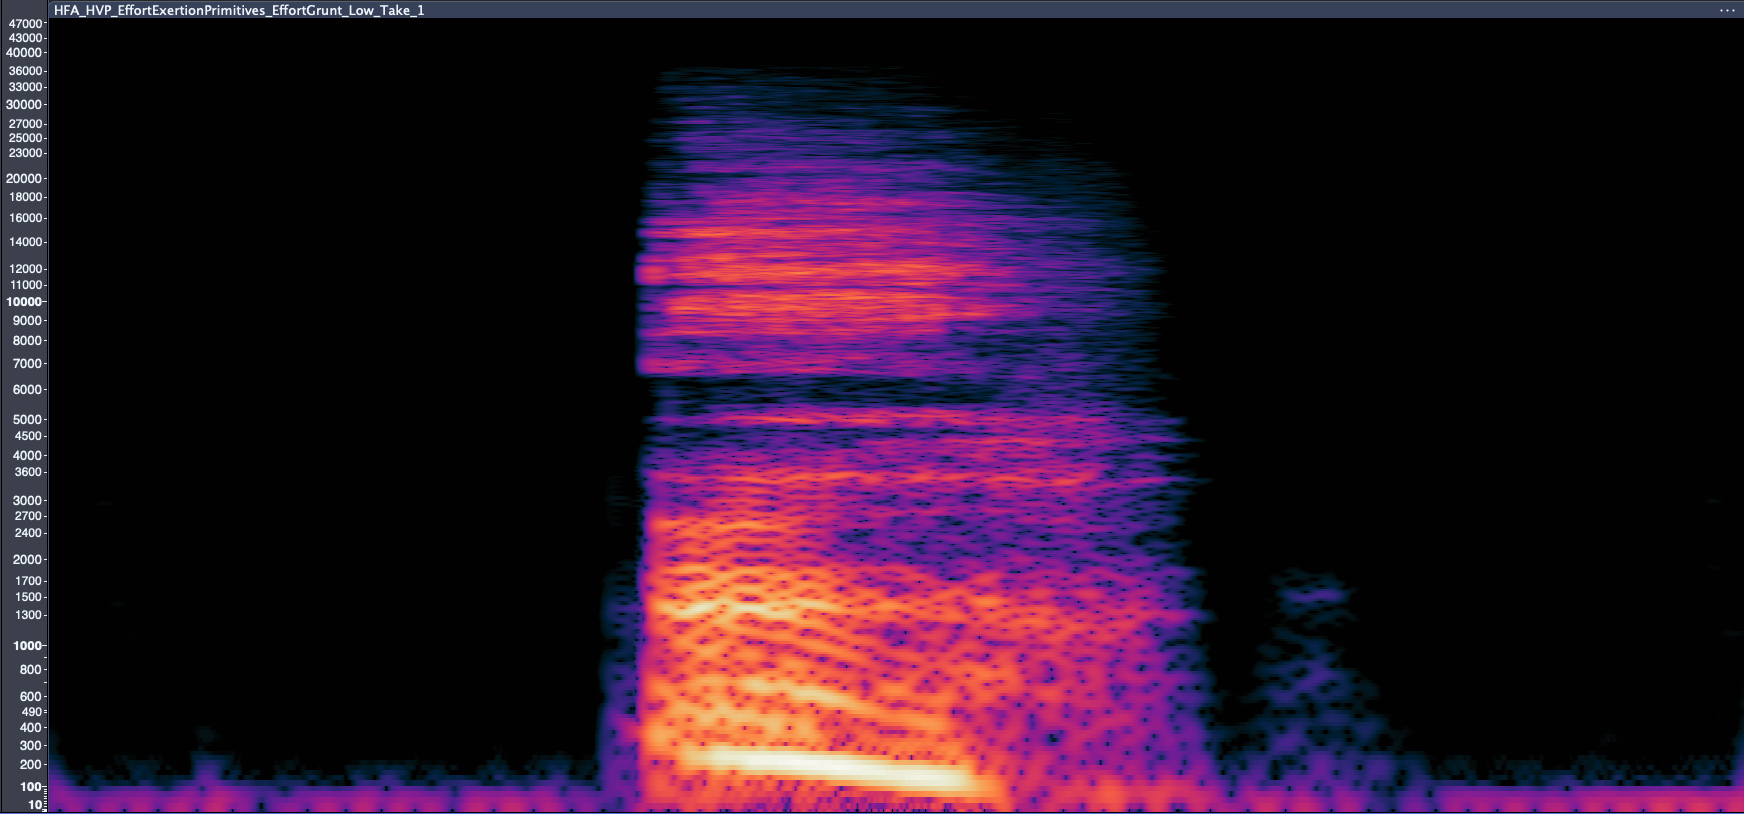Screen dimensions: 1744x814
Task: Click the 400 frequency label
Action: click(31, 728)
